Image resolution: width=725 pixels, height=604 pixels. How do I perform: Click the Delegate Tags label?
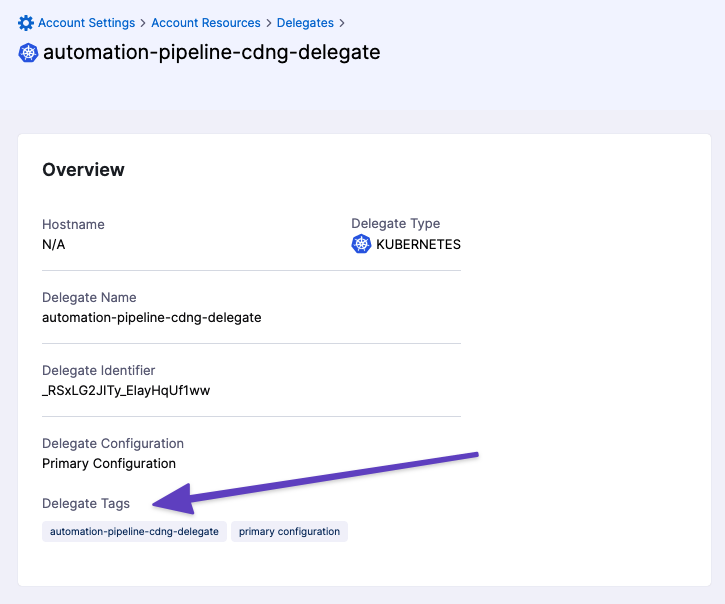tap(86, 503)
